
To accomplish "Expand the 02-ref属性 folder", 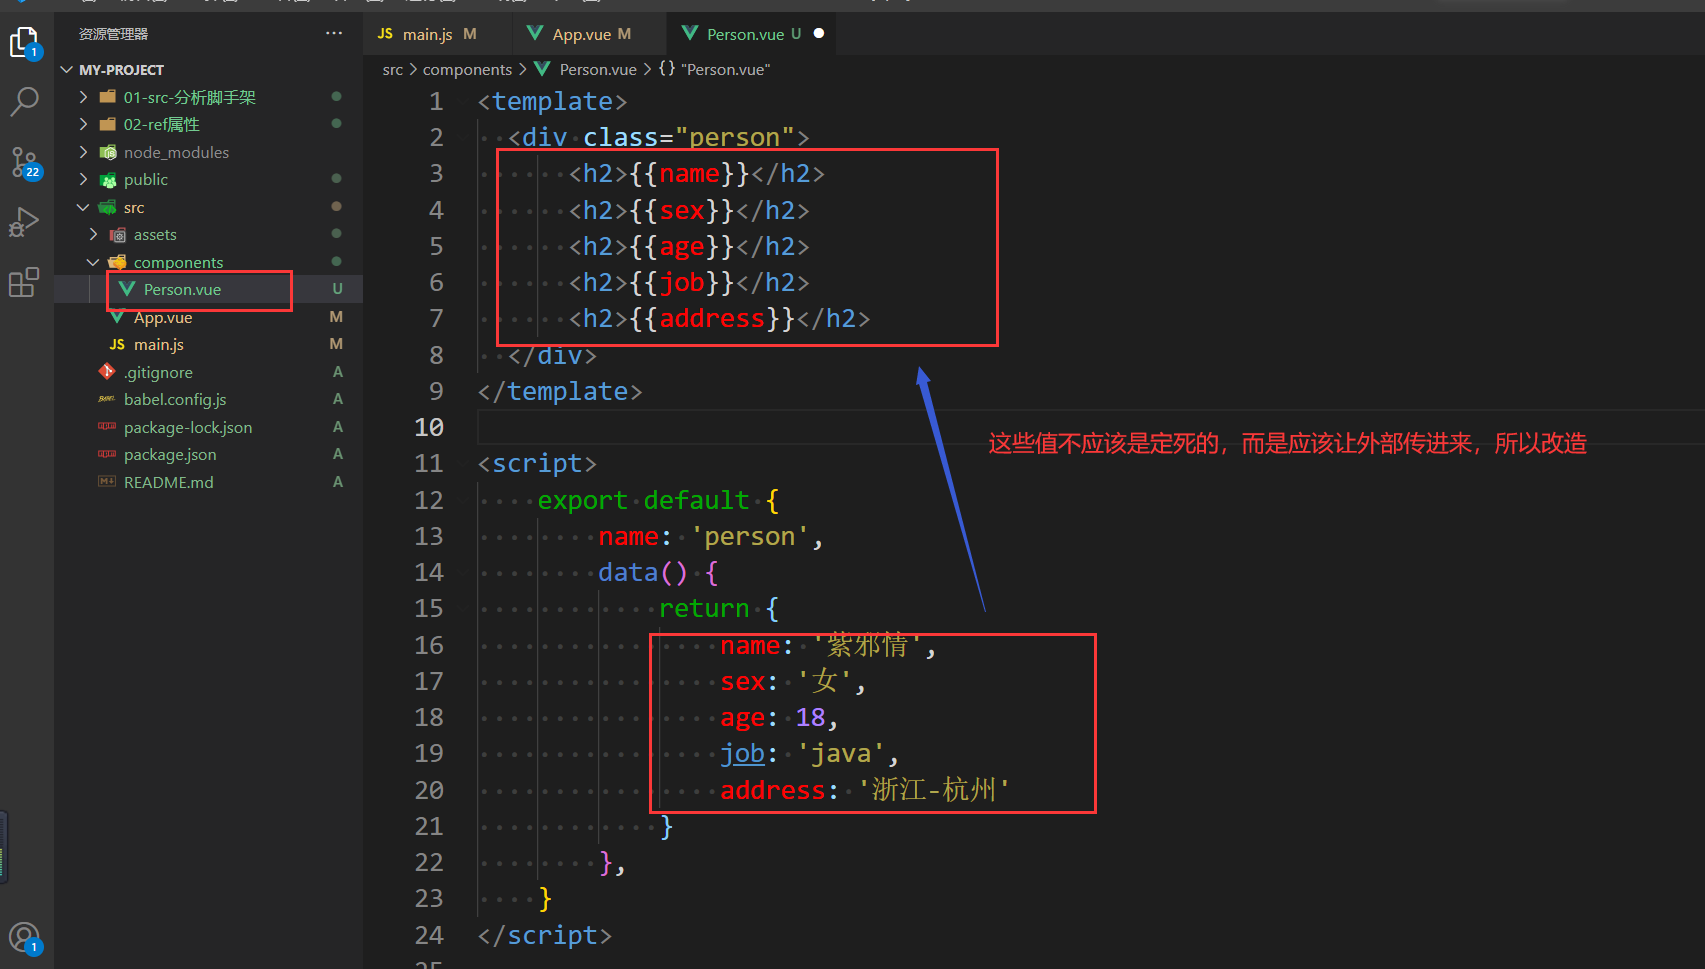I will [84, 124].
